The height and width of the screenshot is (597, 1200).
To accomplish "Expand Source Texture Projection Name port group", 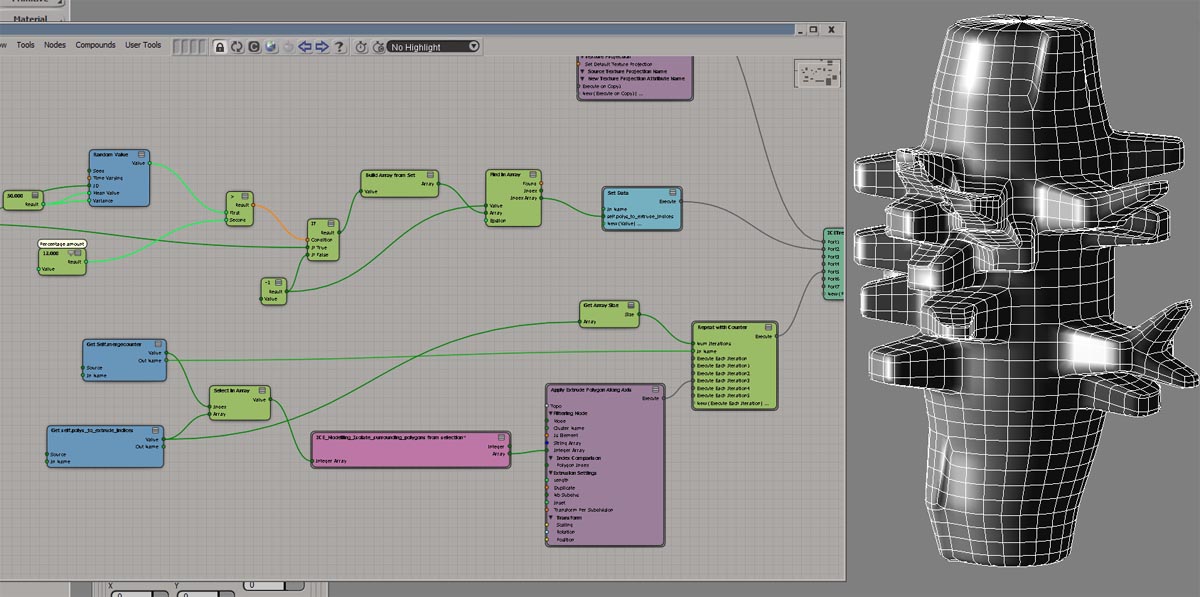I will (582, 70).
